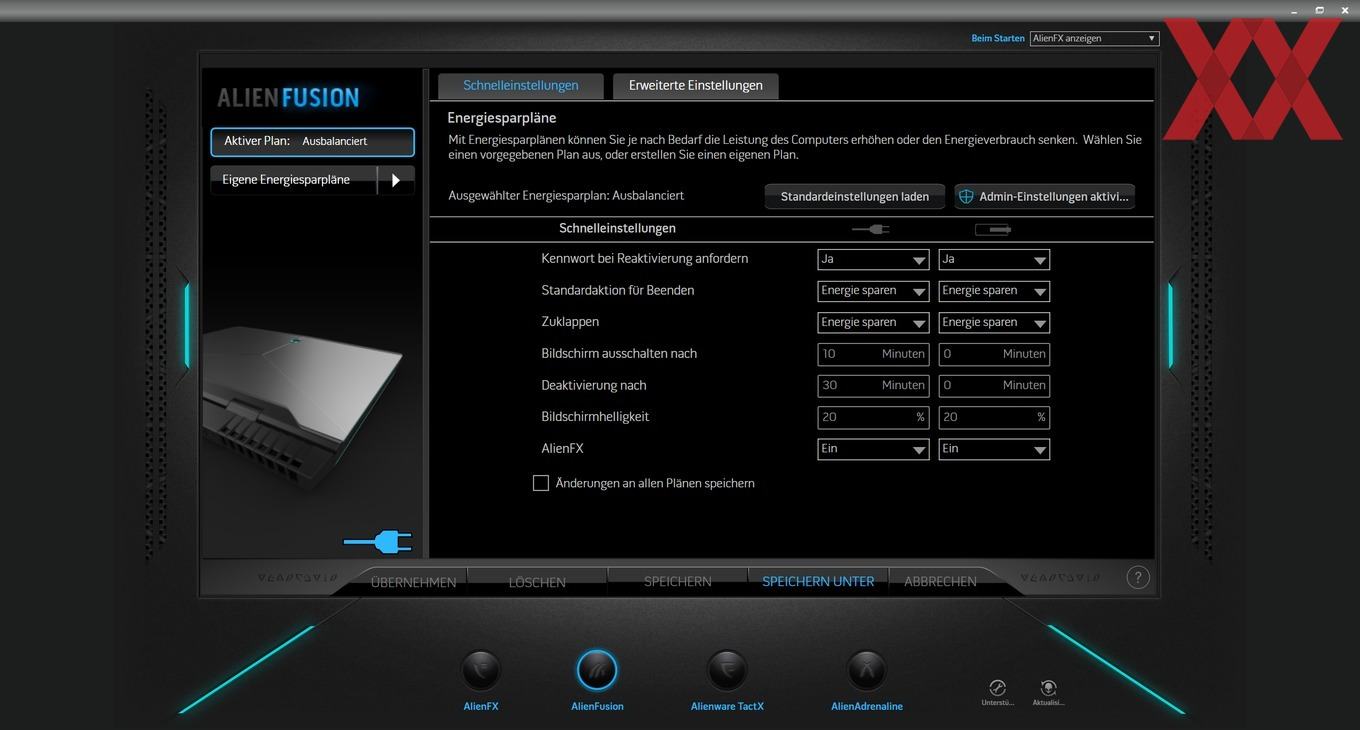Click battery Deaktivierung nach field
This screenshot has width=1360, height=730.
pyautogui.click(x=994, y=386)
